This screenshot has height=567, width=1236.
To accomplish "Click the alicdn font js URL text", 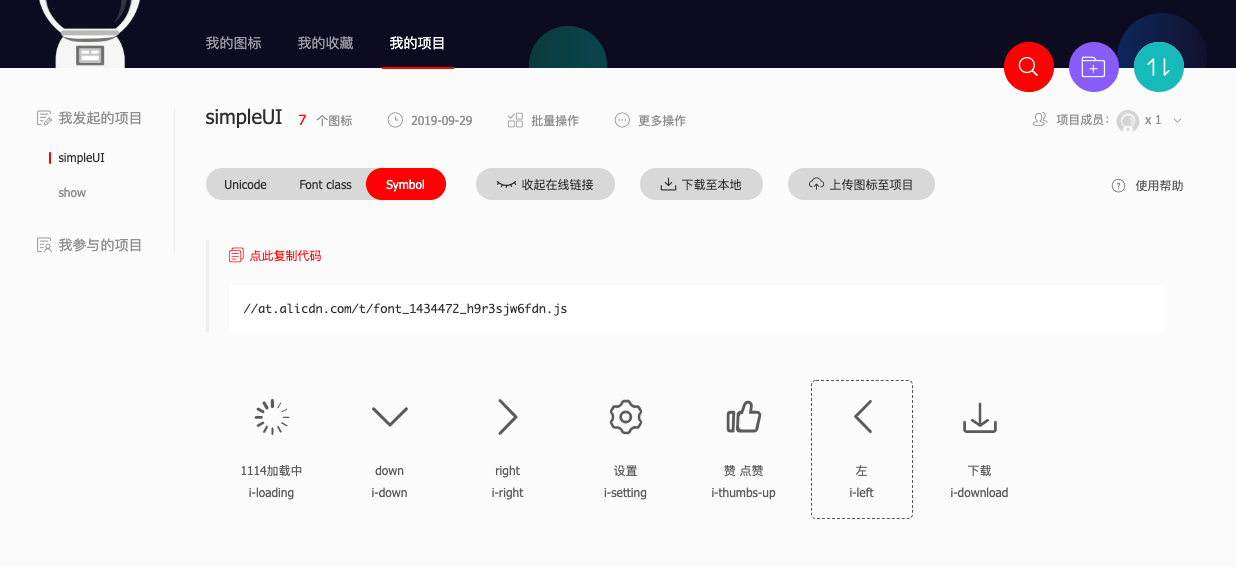I will pyautogui.click(x=405, y=309).
